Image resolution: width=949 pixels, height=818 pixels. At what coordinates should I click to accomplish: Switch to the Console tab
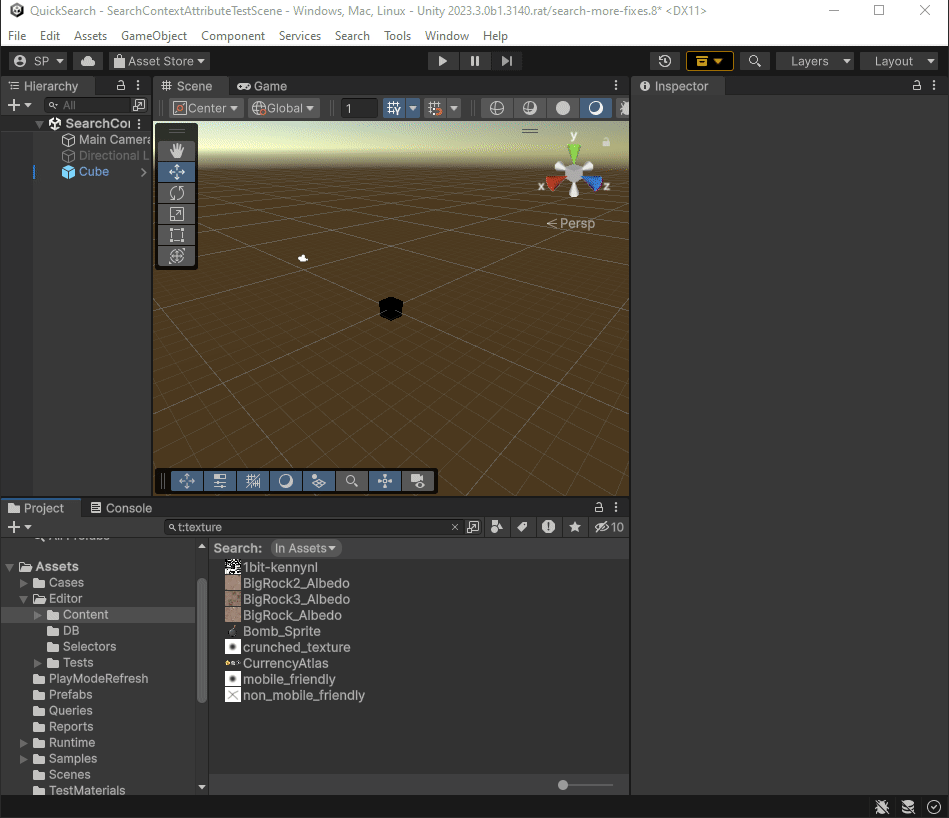click(x=121, y=508)
